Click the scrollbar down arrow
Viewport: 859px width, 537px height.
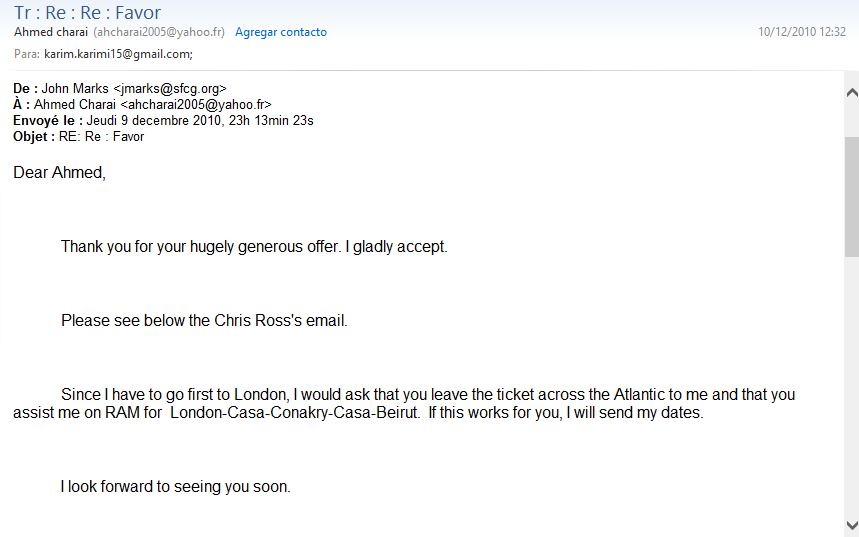click(851, 525)
